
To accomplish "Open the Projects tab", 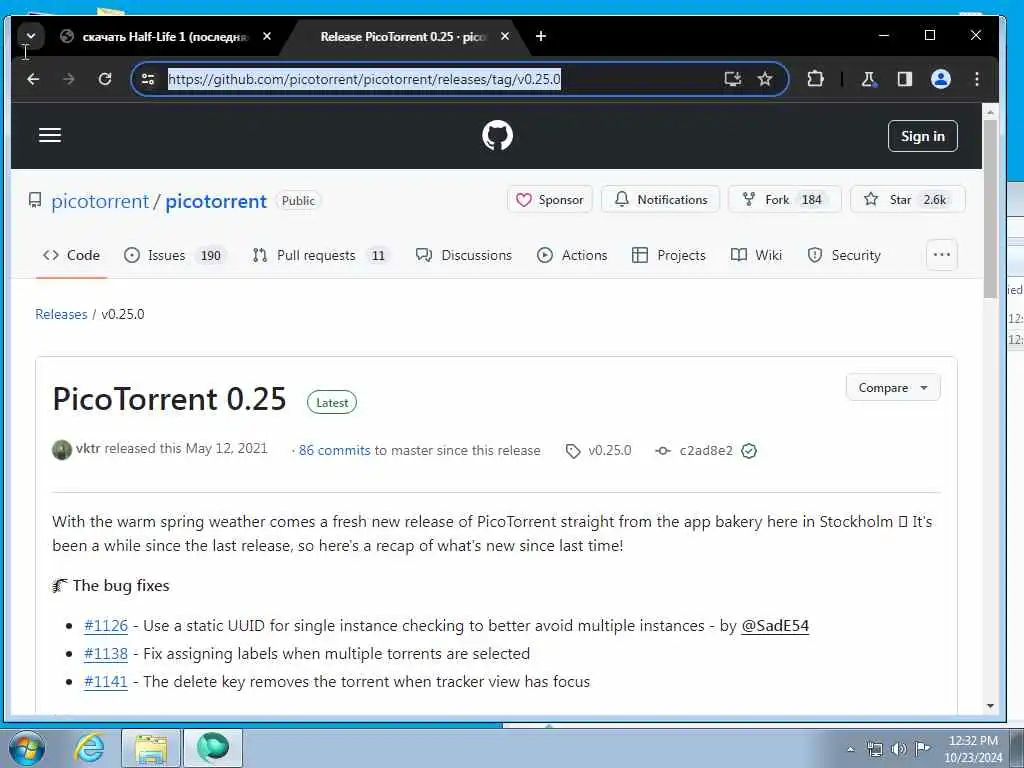I will (669, 255).
